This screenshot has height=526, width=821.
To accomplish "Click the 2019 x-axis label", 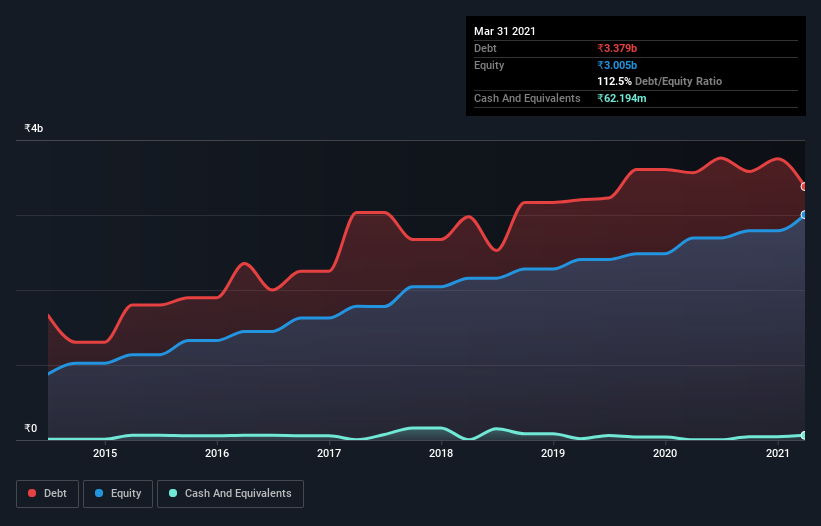I will tap(553, 453).
